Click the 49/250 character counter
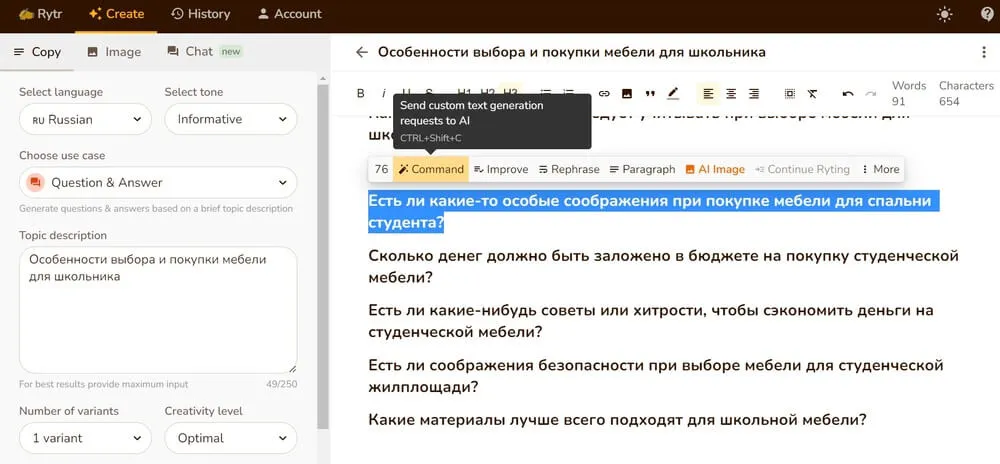This screenshot has width=1000, height=464. 281,384
